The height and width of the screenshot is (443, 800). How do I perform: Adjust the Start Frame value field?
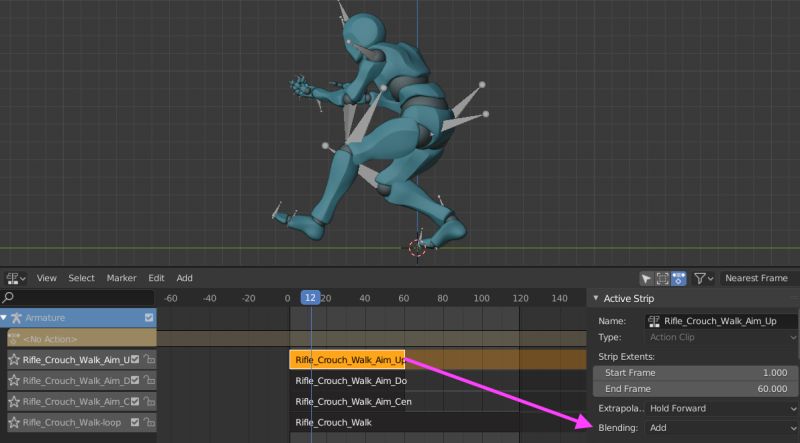695,373
